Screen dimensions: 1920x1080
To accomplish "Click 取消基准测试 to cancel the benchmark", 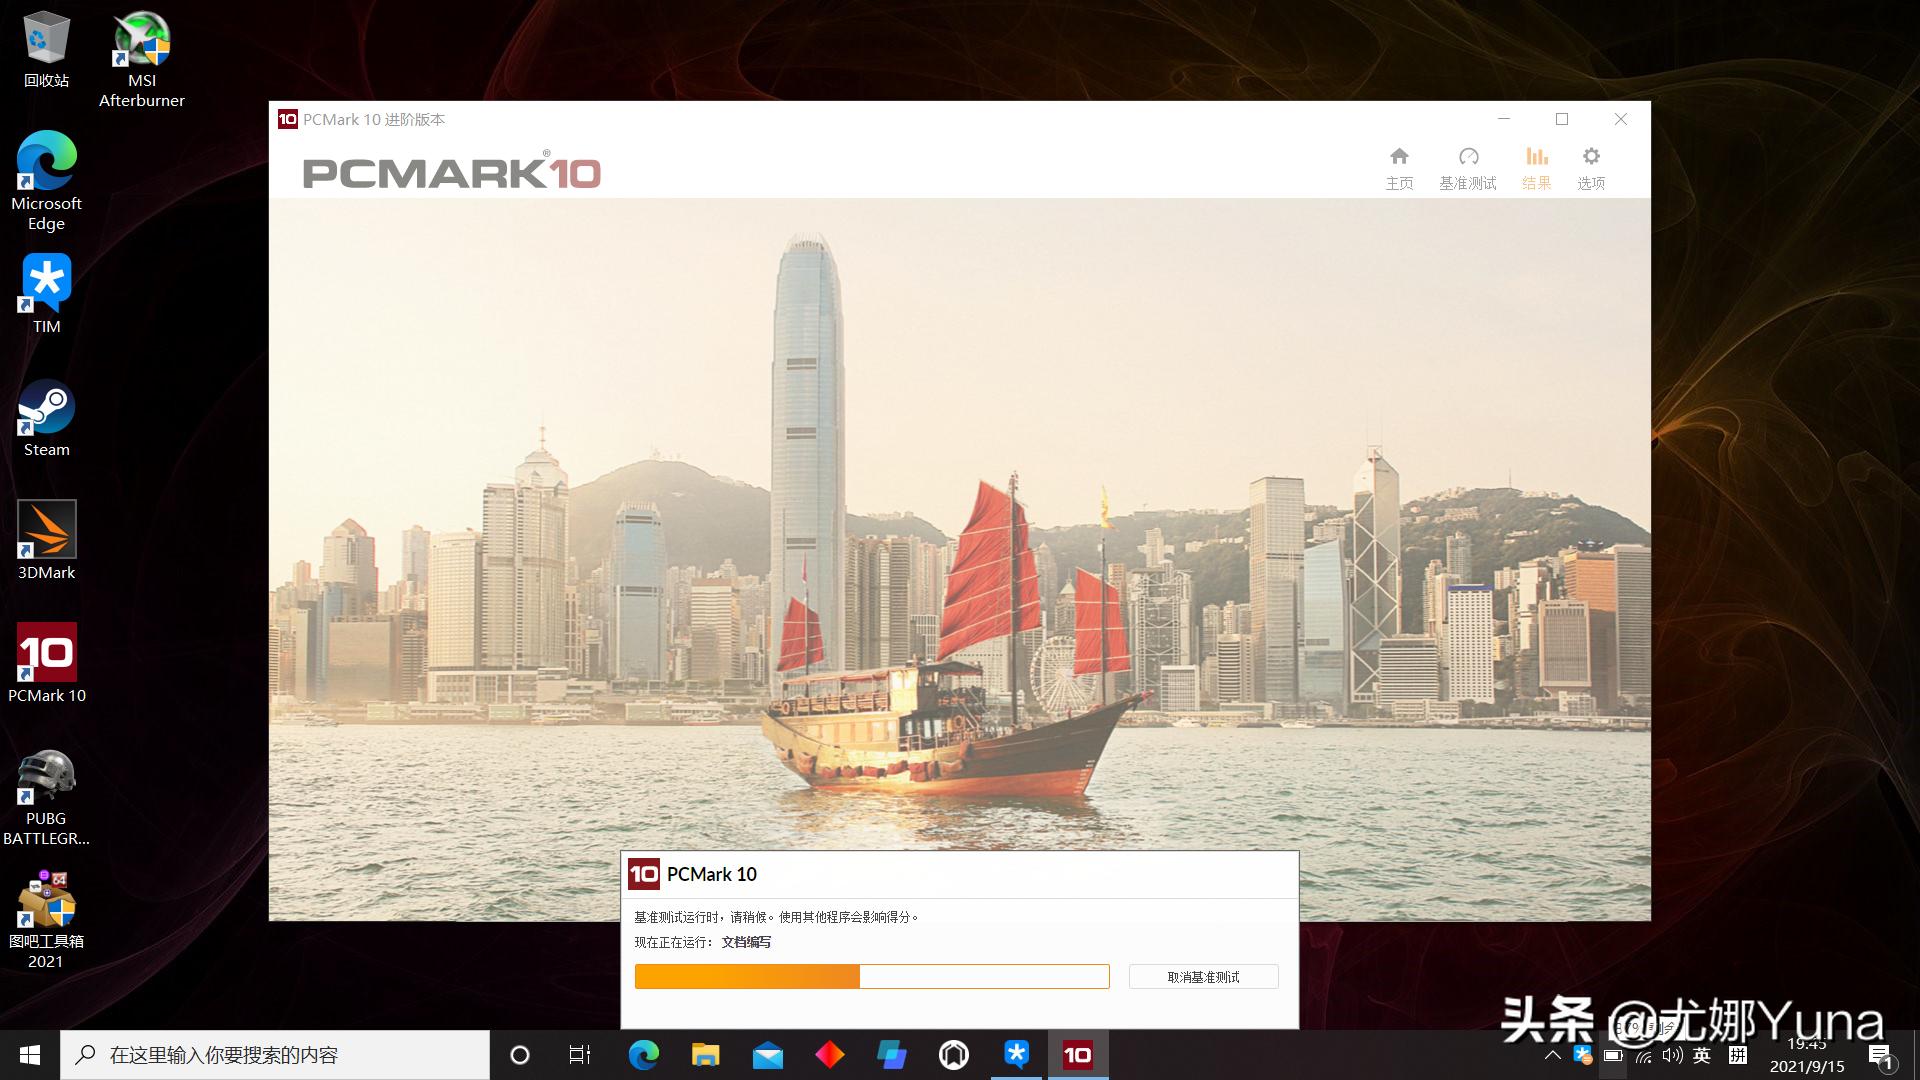I will pyautogui.click(x=1203, y=977).
